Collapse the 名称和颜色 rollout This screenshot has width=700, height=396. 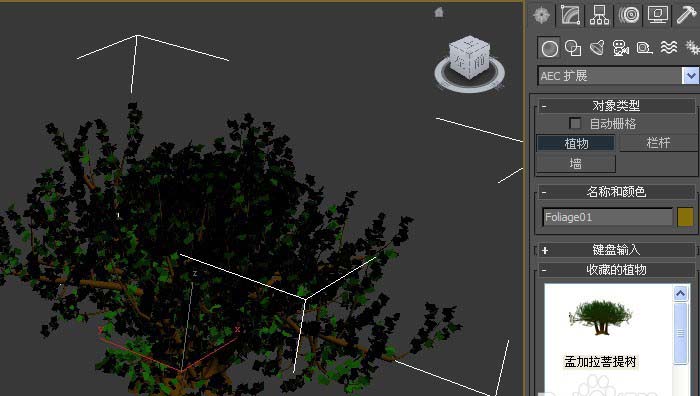[616, 192]
